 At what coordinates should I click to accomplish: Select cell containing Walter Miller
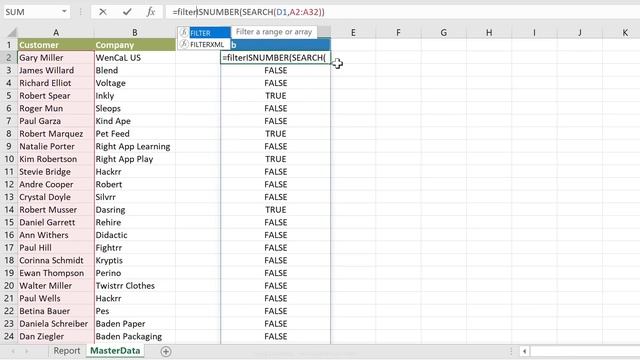pyautogui.click(x=56, y=285)
